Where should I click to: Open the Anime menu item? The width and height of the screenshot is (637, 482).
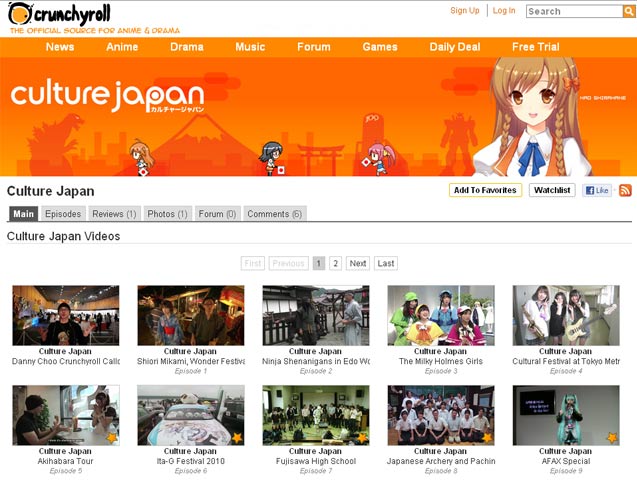[x=122, y=47]
